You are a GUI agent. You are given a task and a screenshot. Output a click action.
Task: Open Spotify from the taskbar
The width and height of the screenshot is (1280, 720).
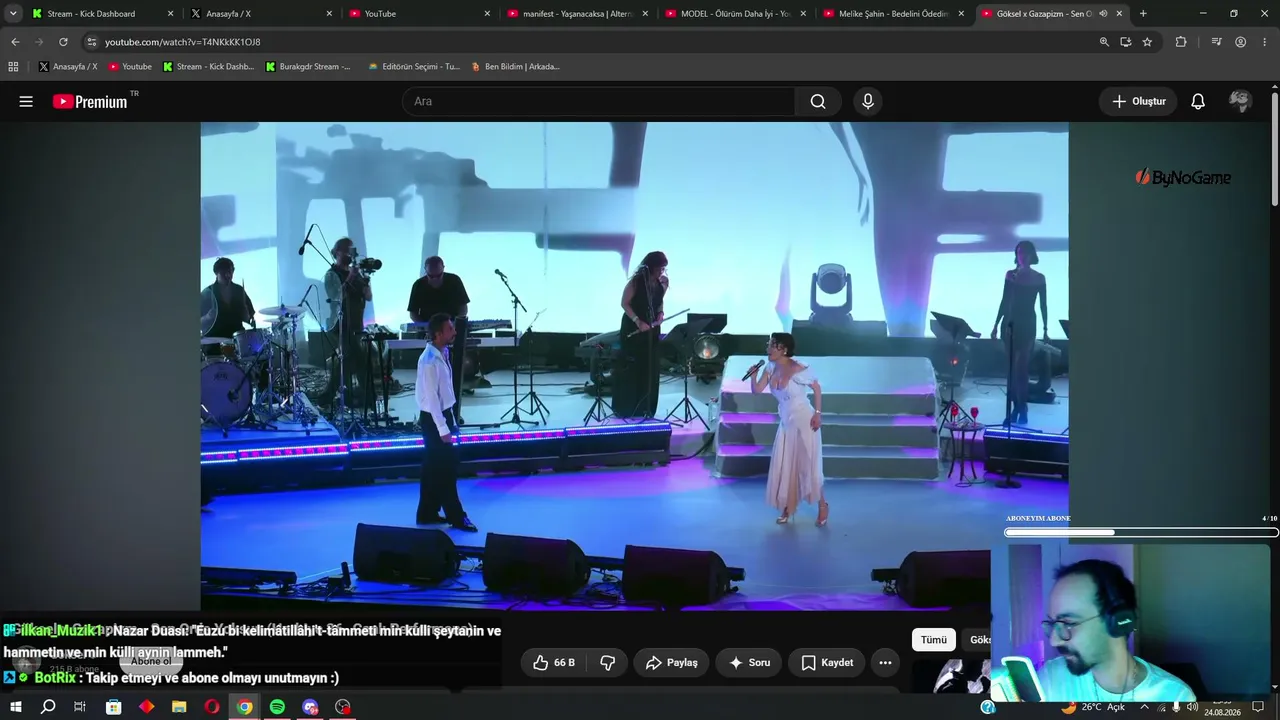(277, 707)
